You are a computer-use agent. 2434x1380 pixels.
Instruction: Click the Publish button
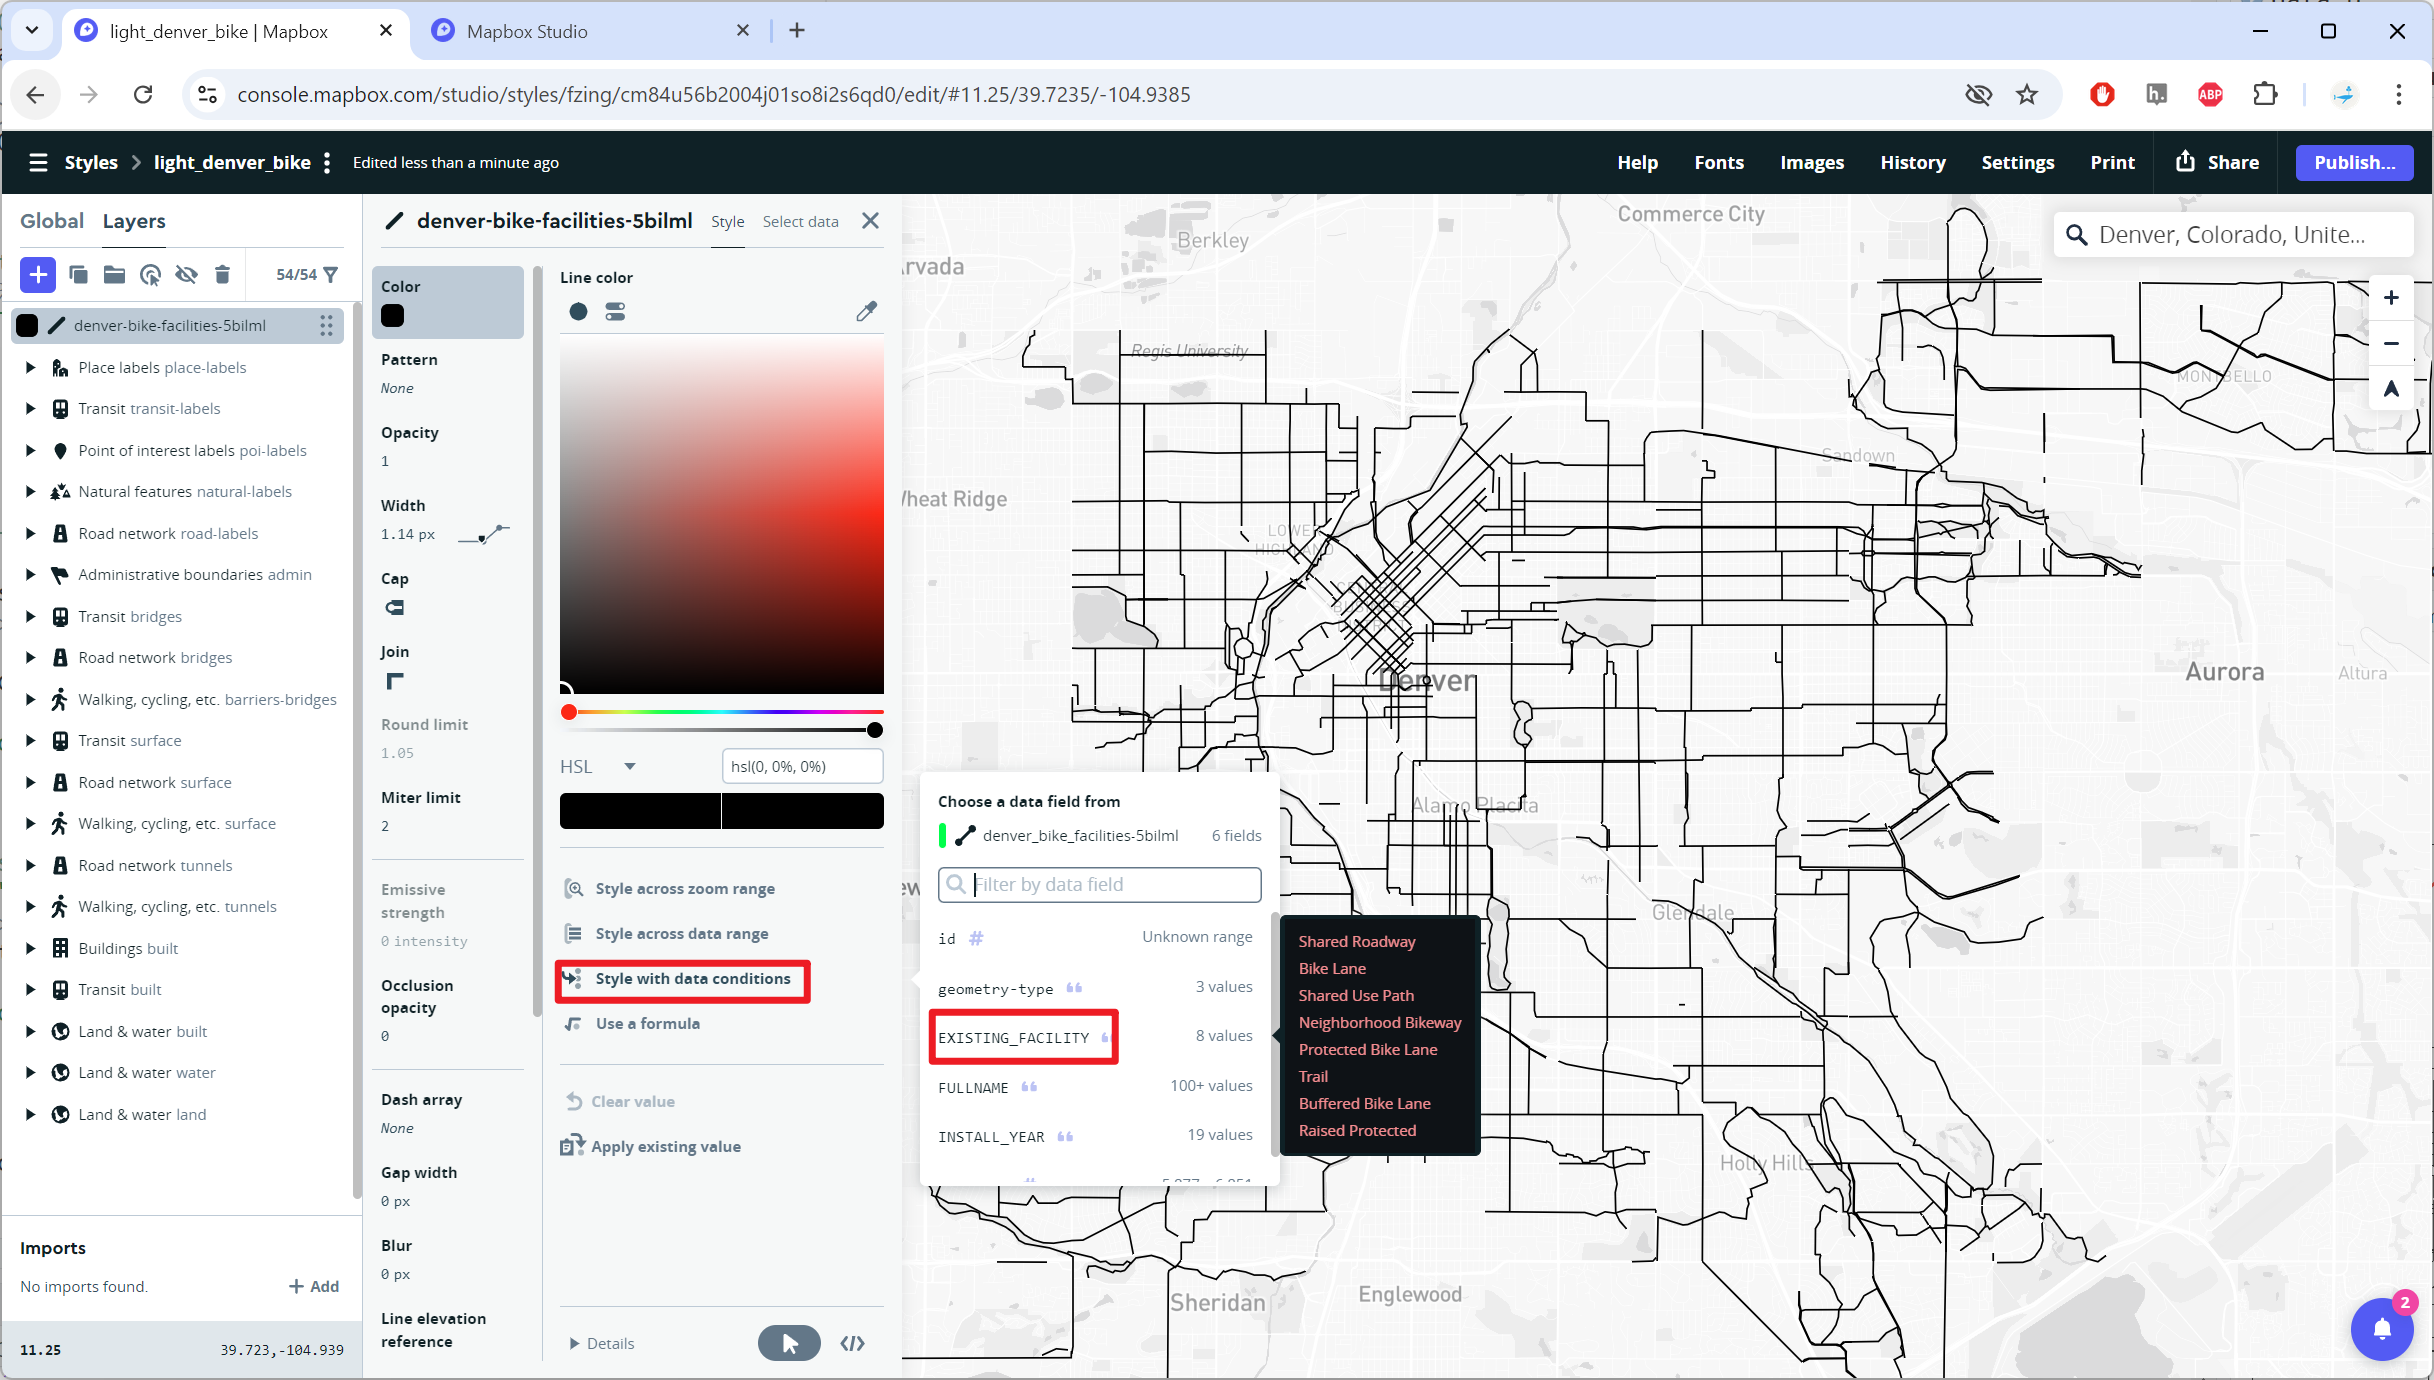(x=2354, y=162)
